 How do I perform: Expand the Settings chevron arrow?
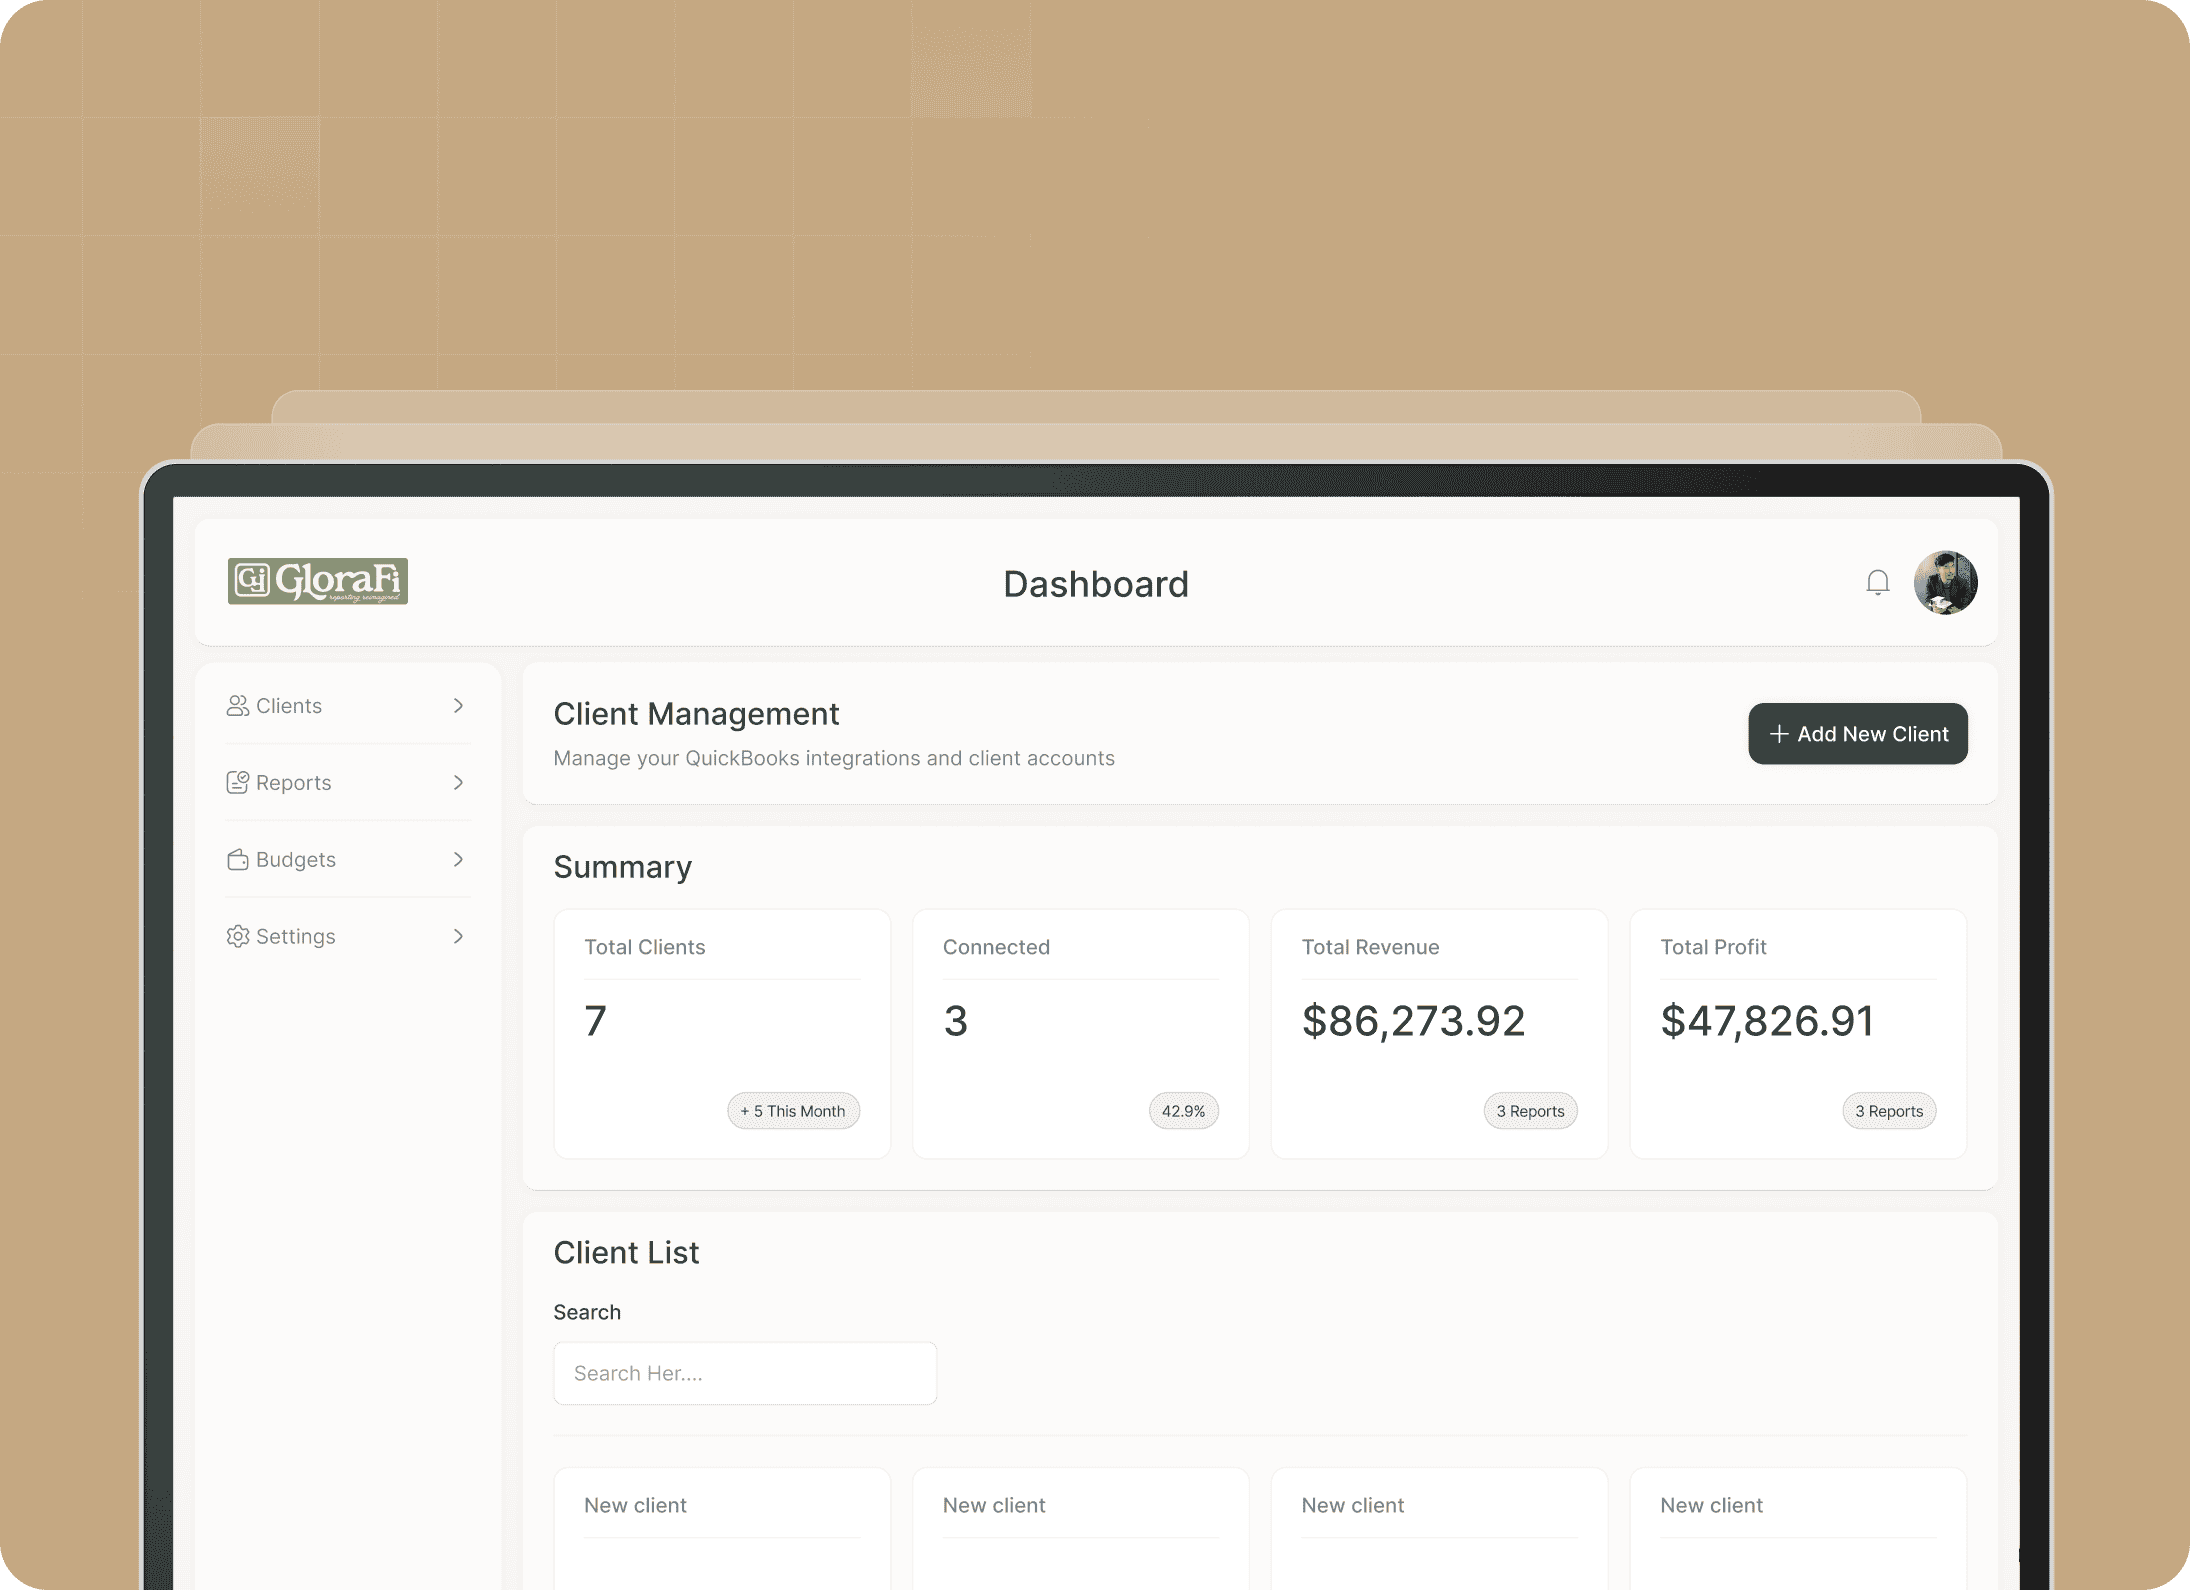coord(458,937)
